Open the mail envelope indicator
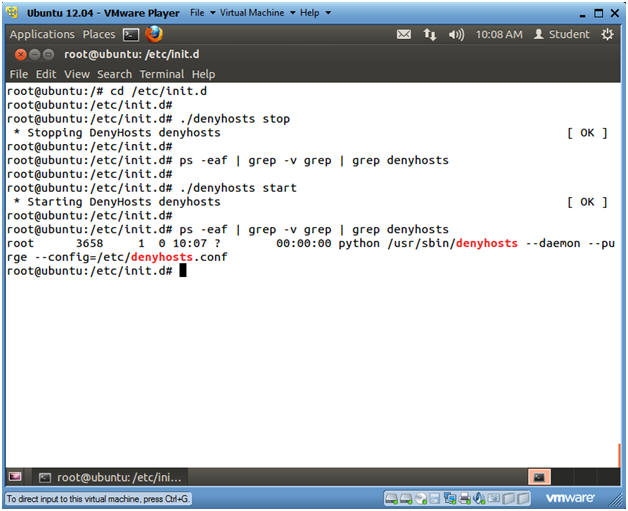This screenshot has height=511, width=628. 404,34
